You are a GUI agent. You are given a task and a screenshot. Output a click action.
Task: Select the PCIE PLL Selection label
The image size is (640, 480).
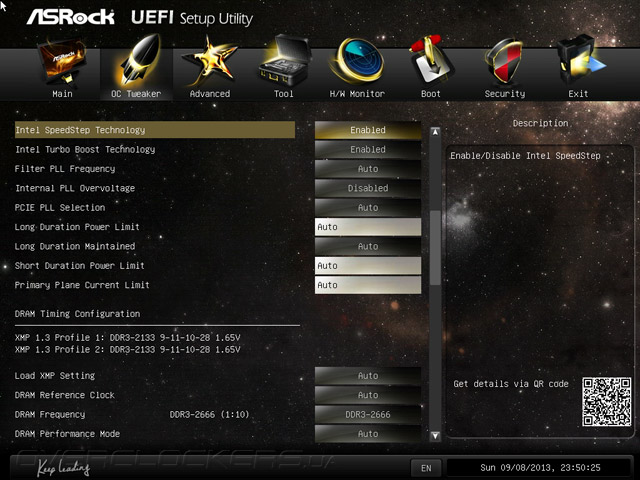point(60,208)
